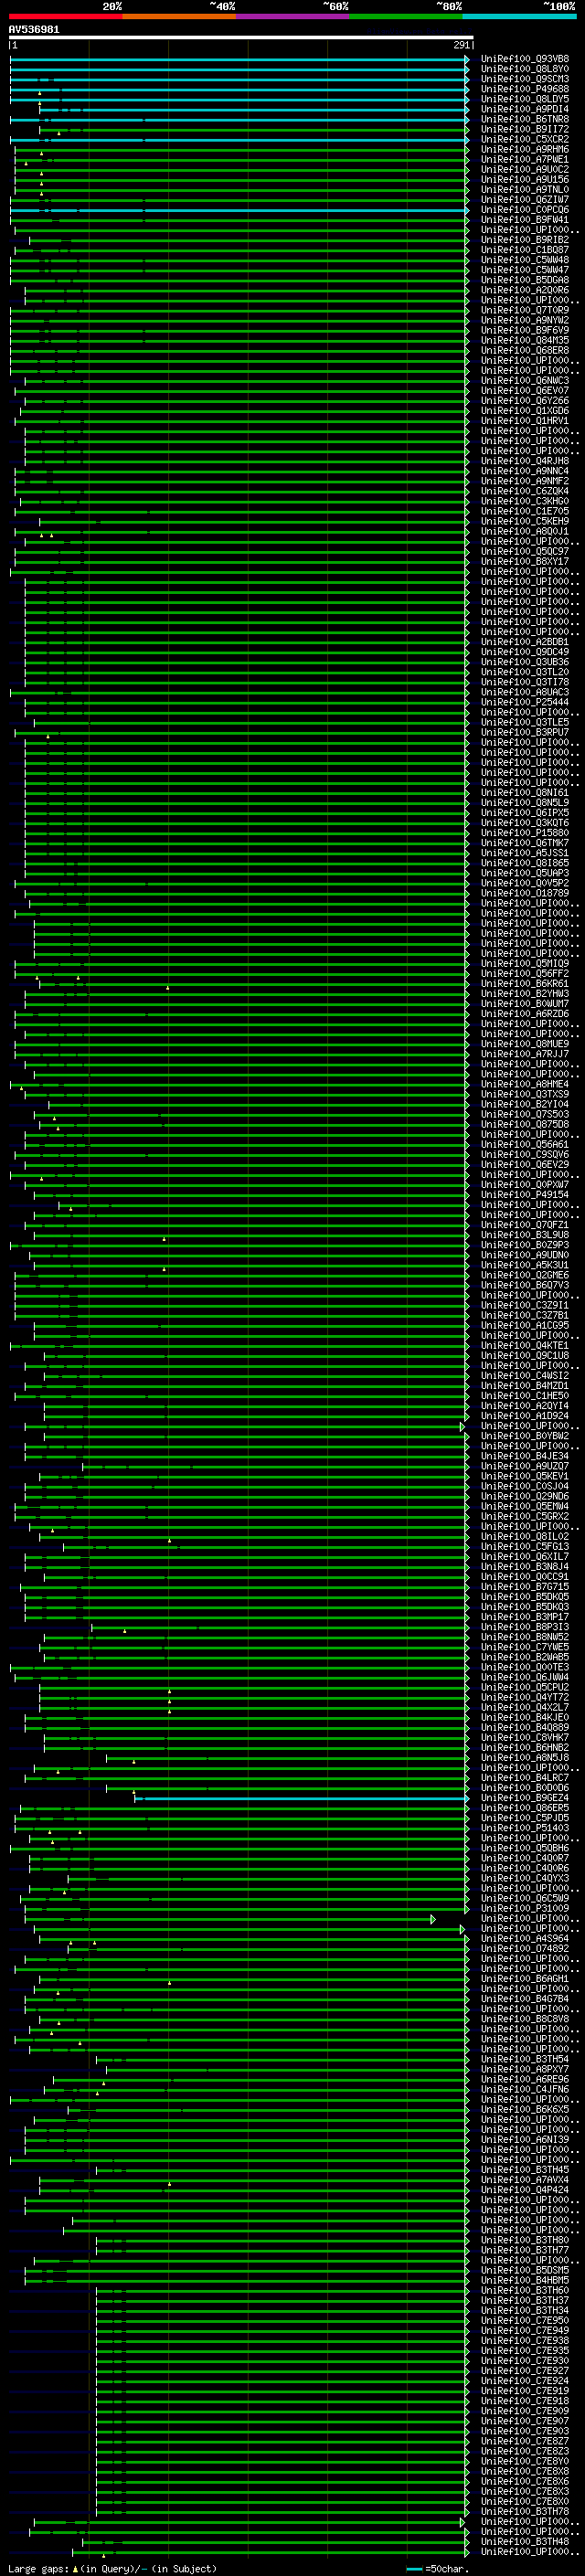
Task: Click the cyan ~100% identity color segment
Action: pyautogui.click(x=519, y=16)
